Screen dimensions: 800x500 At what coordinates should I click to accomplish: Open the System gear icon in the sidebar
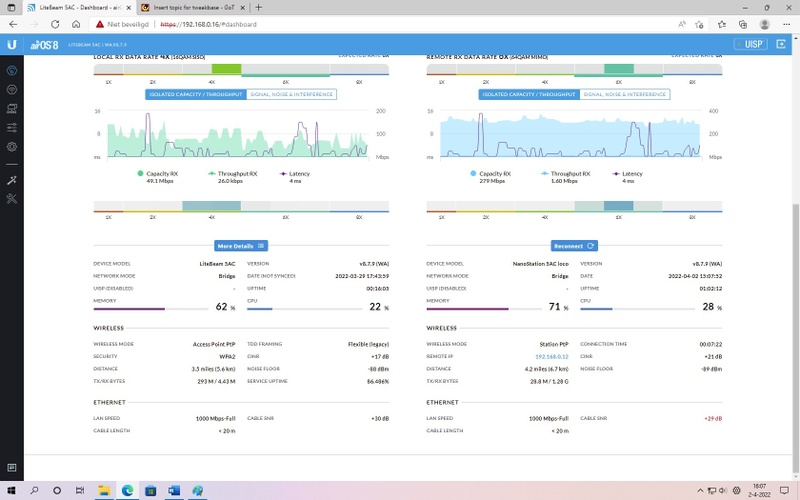click(12, 147)
